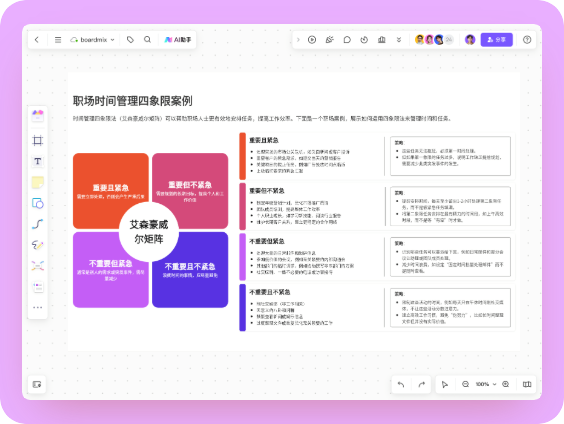Image resolution: width=564 pixels, height=424 pixels.
Task: Open the AI助手 assistant
Action: 178,40
